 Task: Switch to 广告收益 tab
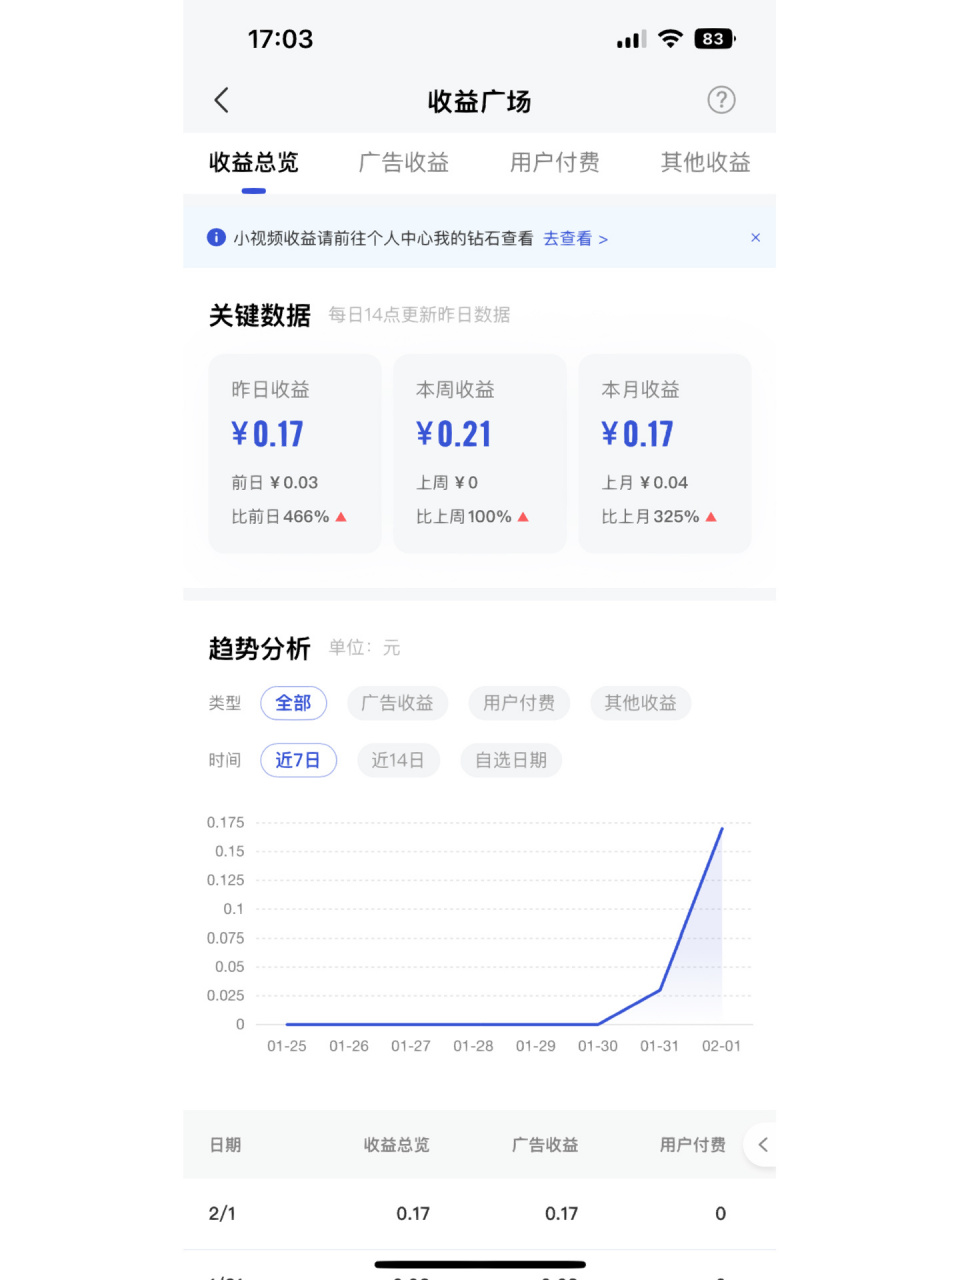pyautogui.click(x=404, y=163)
